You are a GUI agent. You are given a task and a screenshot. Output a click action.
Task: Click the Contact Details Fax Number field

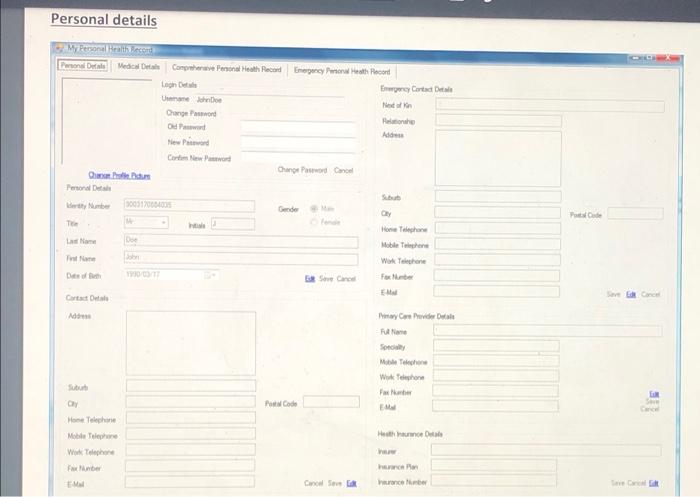pyautogui.click(x=190, y=466)
